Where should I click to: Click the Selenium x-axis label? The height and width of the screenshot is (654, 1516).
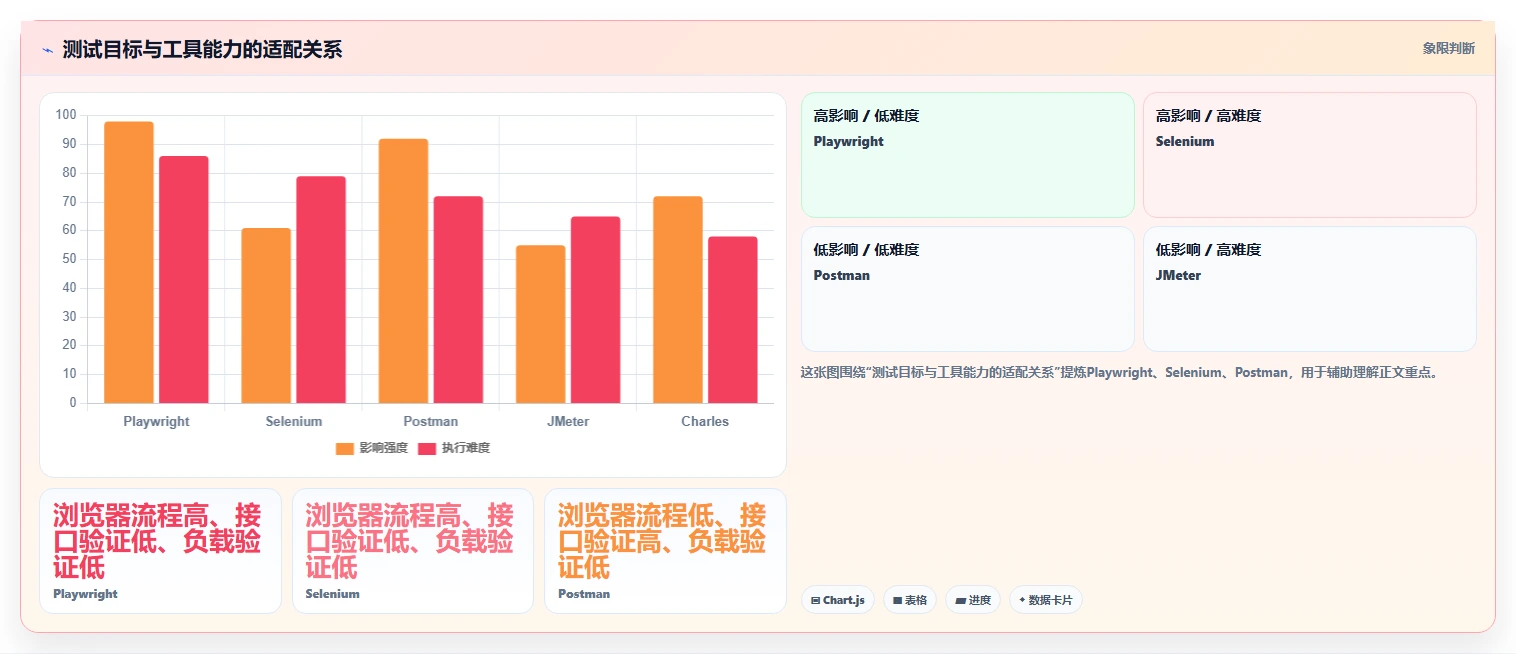click(294, 421)
